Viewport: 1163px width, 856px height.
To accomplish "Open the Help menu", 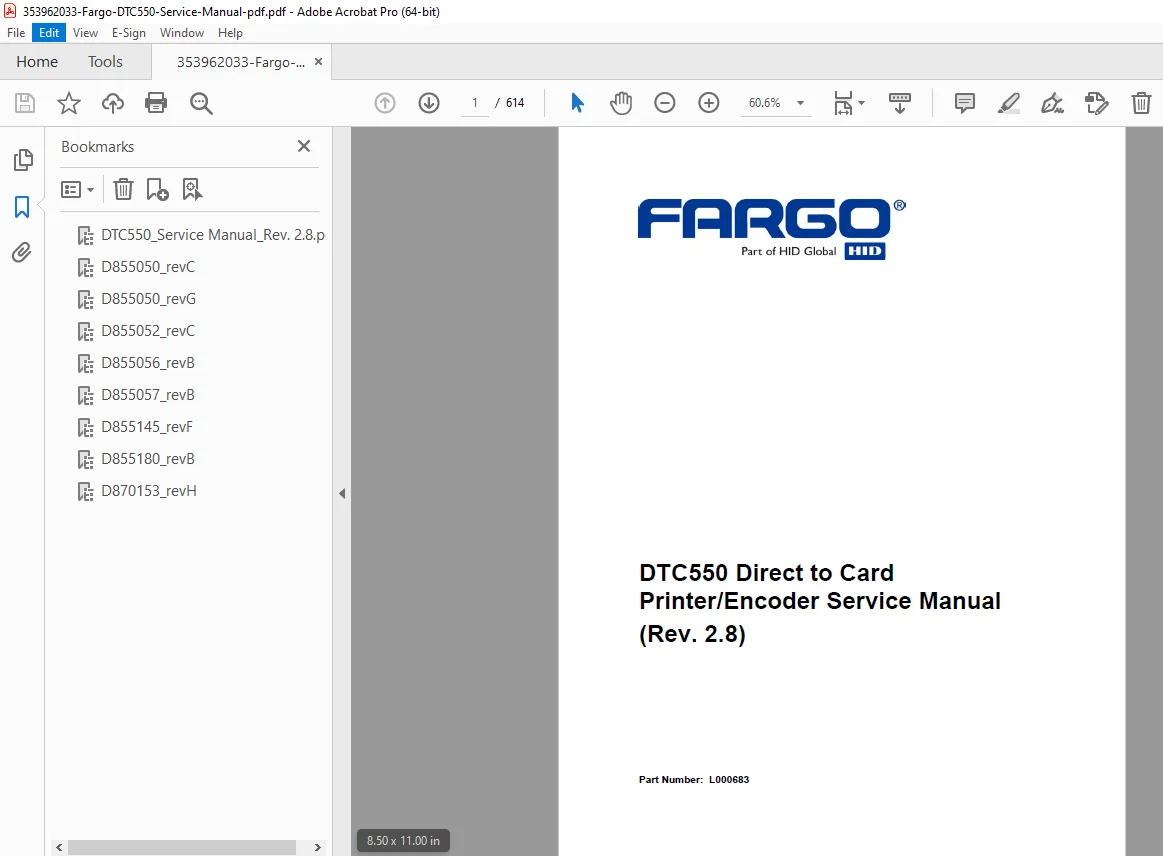I will point(230,33).
